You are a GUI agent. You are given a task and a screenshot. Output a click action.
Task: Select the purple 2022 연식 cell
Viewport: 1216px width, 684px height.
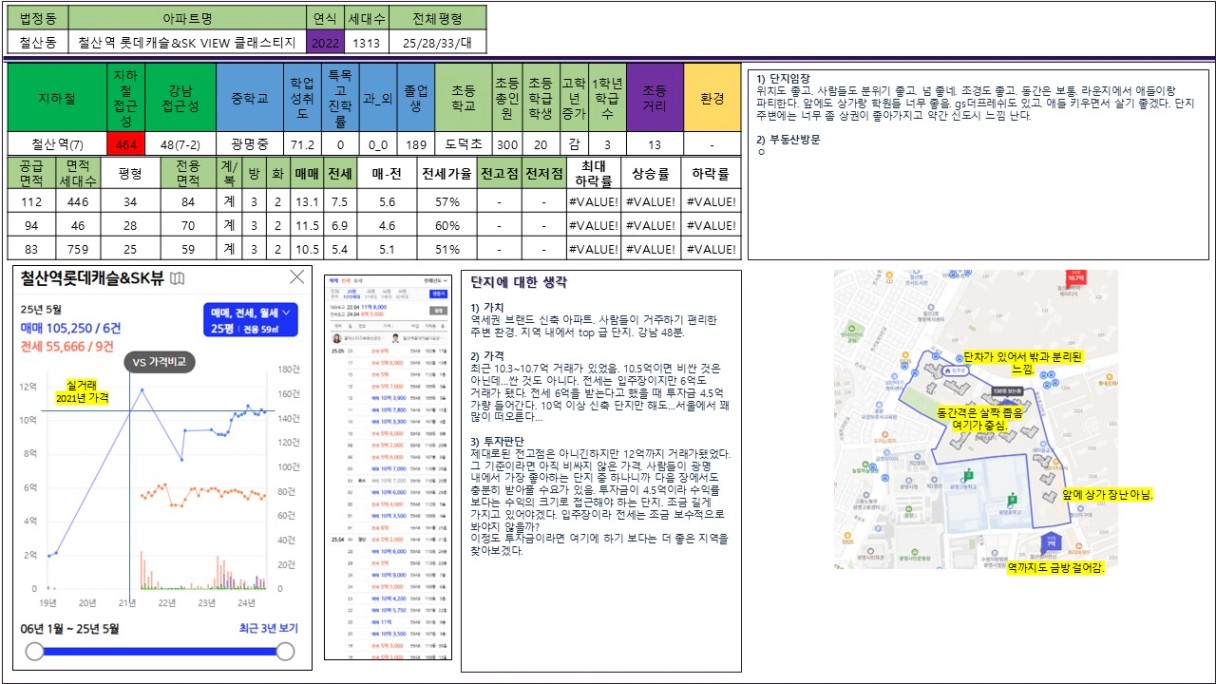[324, 43]
